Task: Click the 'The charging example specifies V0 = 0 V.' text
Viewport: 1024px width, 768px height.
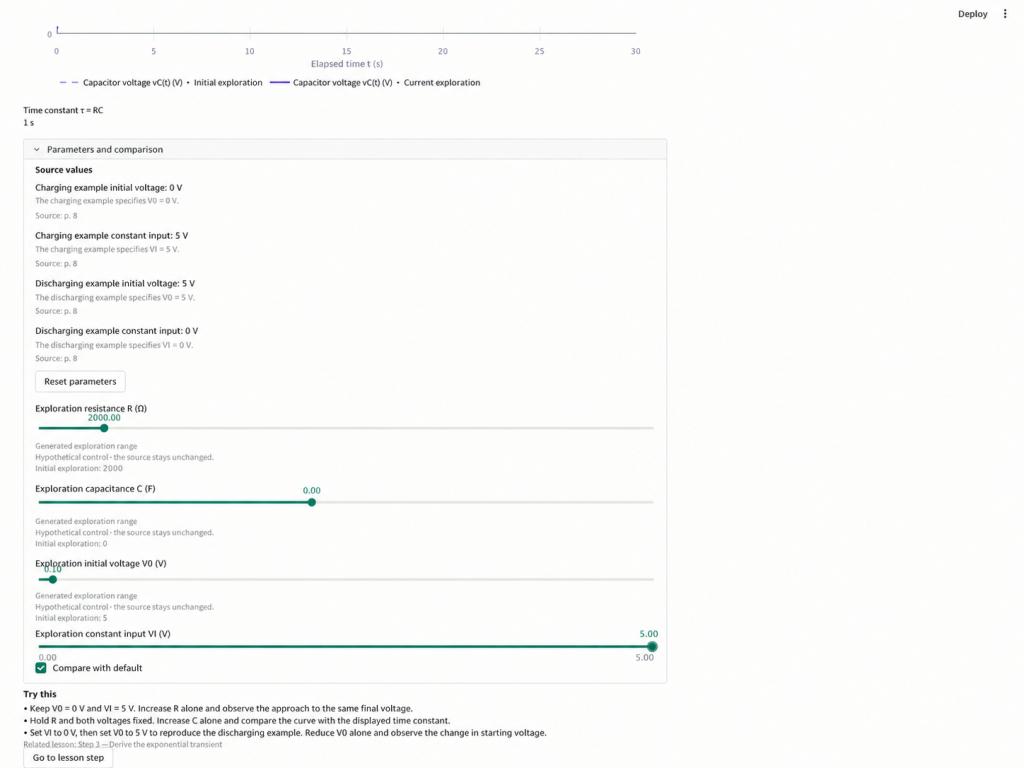Action: pos(107,201)
